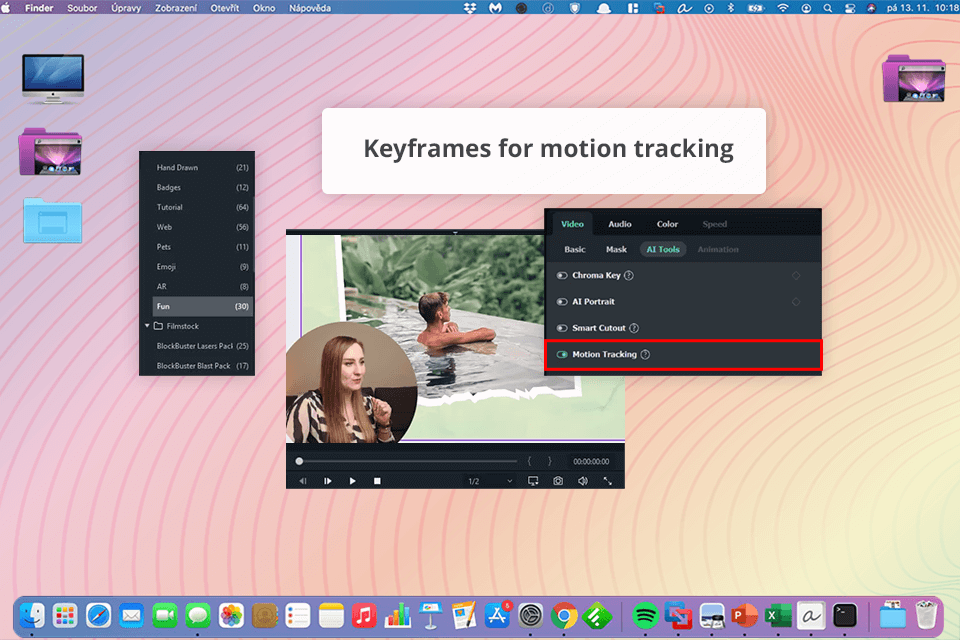960x640 pixels.
Task: Select the AR category
Action: pyautogui.click(x=203, y=287)
